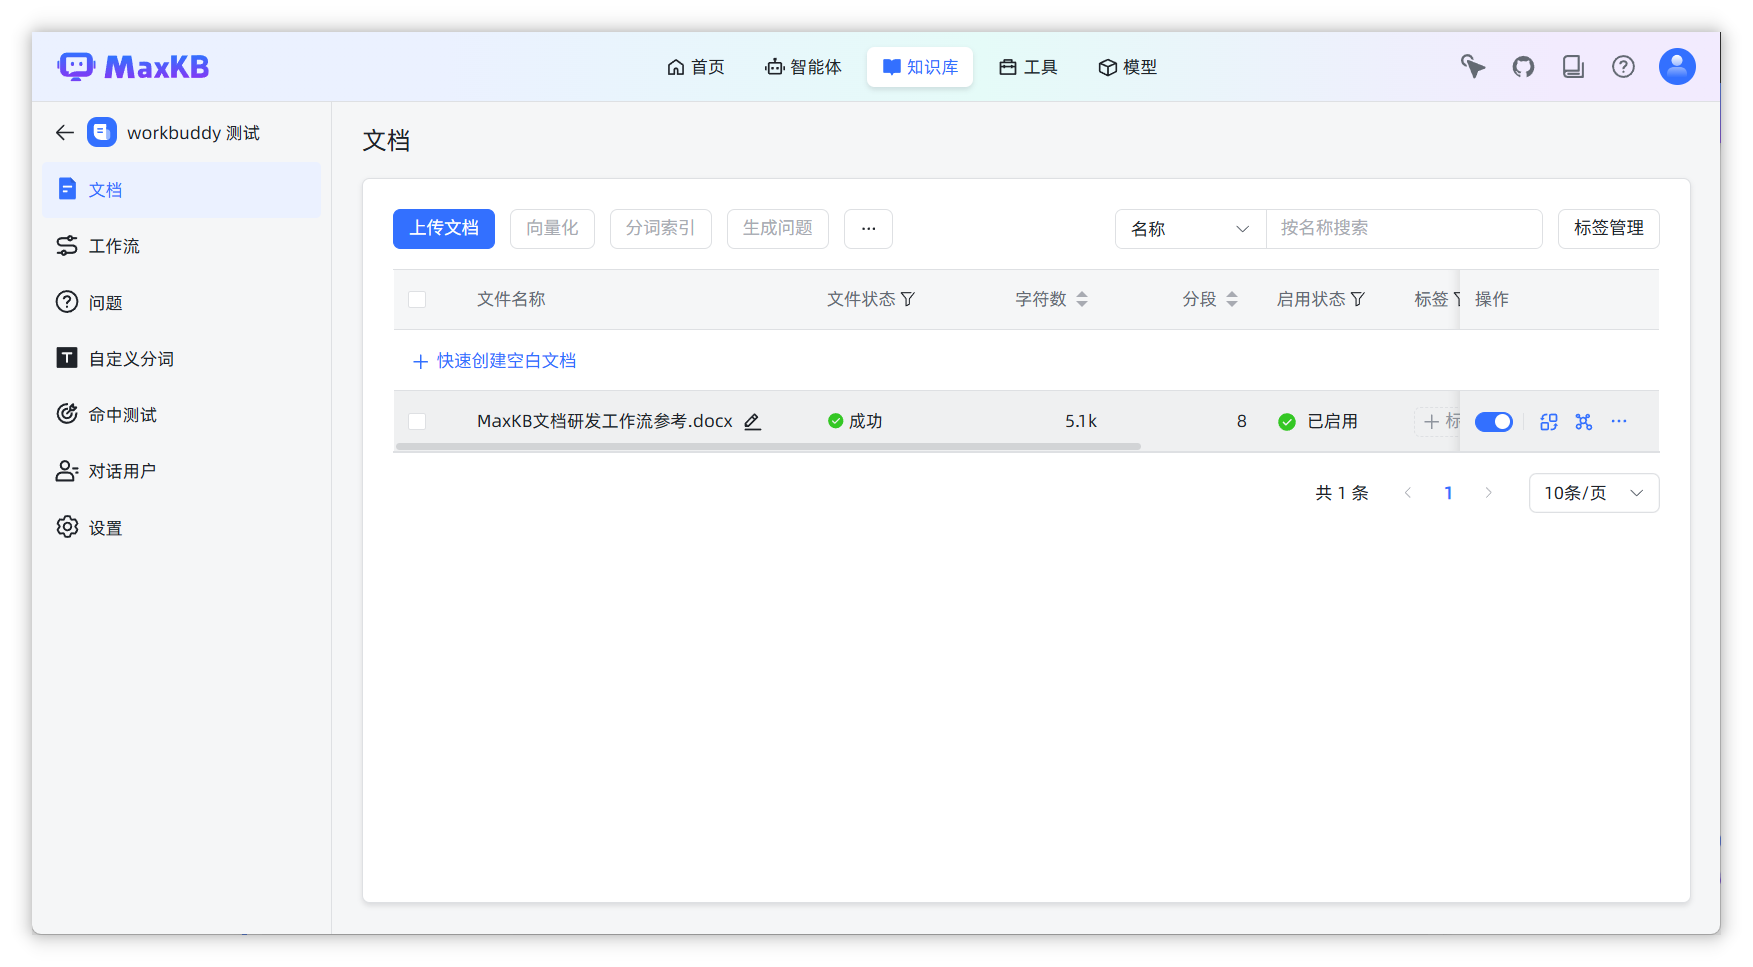The image size is (1753, 967).
Task: Open the help question-mark icon in header
Action: pos(1623,67)
